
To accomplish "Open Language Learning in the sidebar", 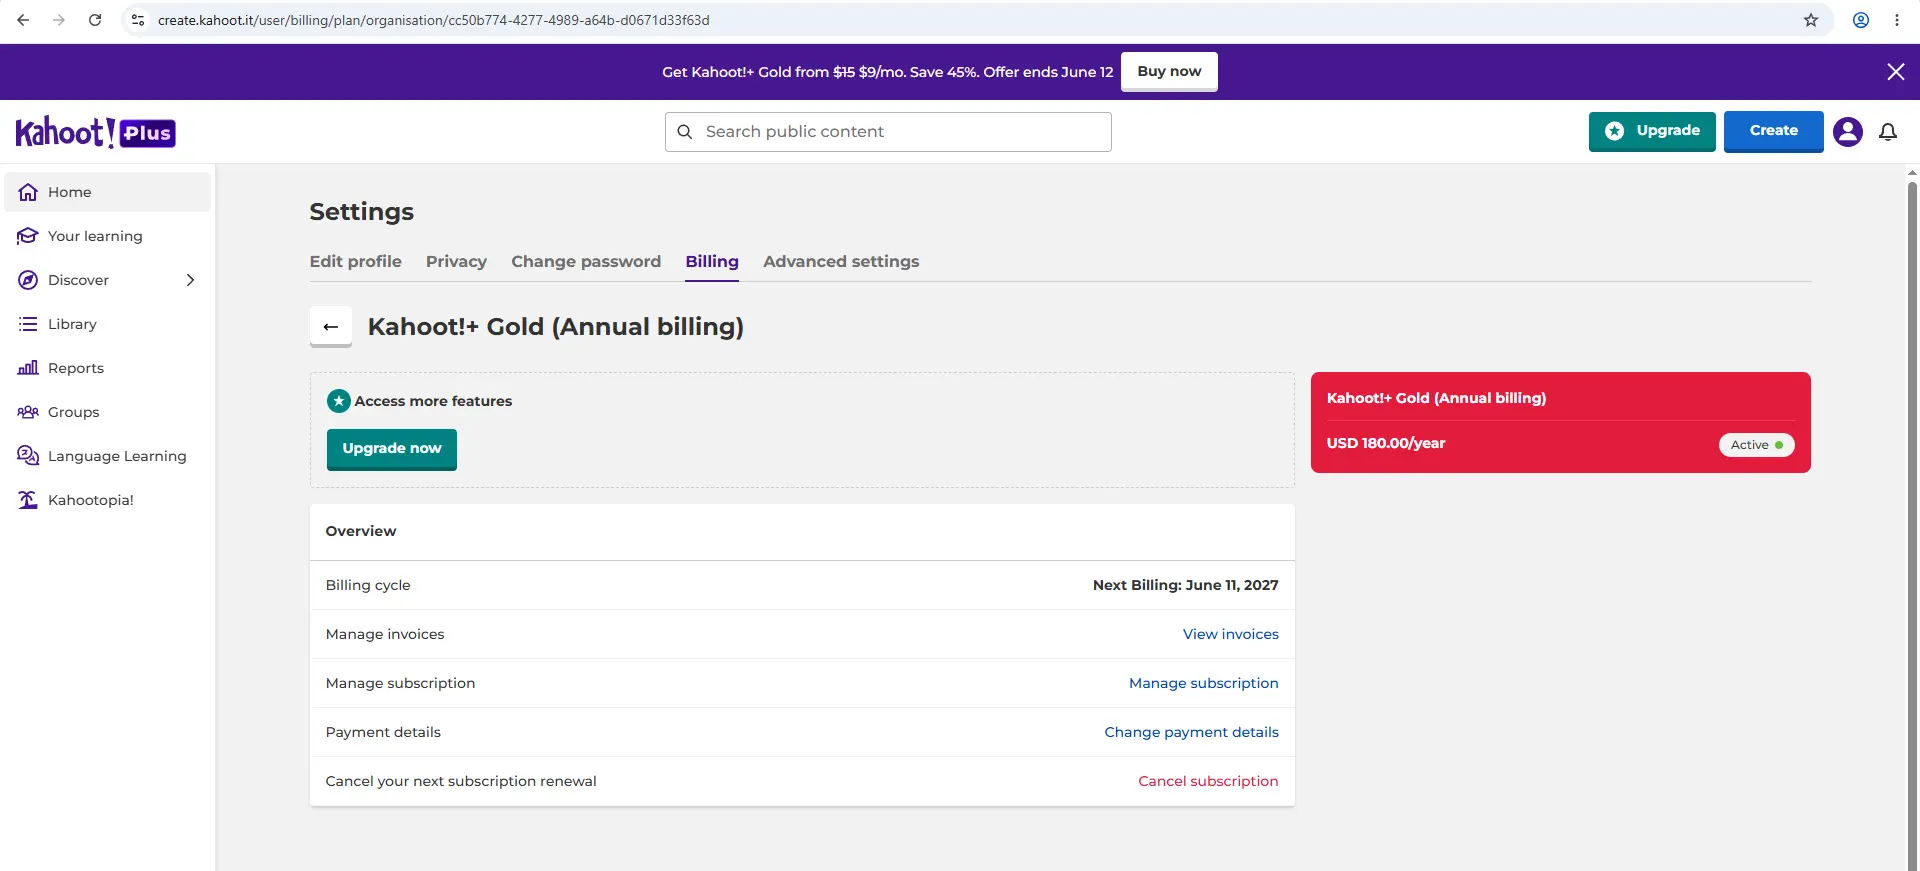I will [x=108, y=456].
